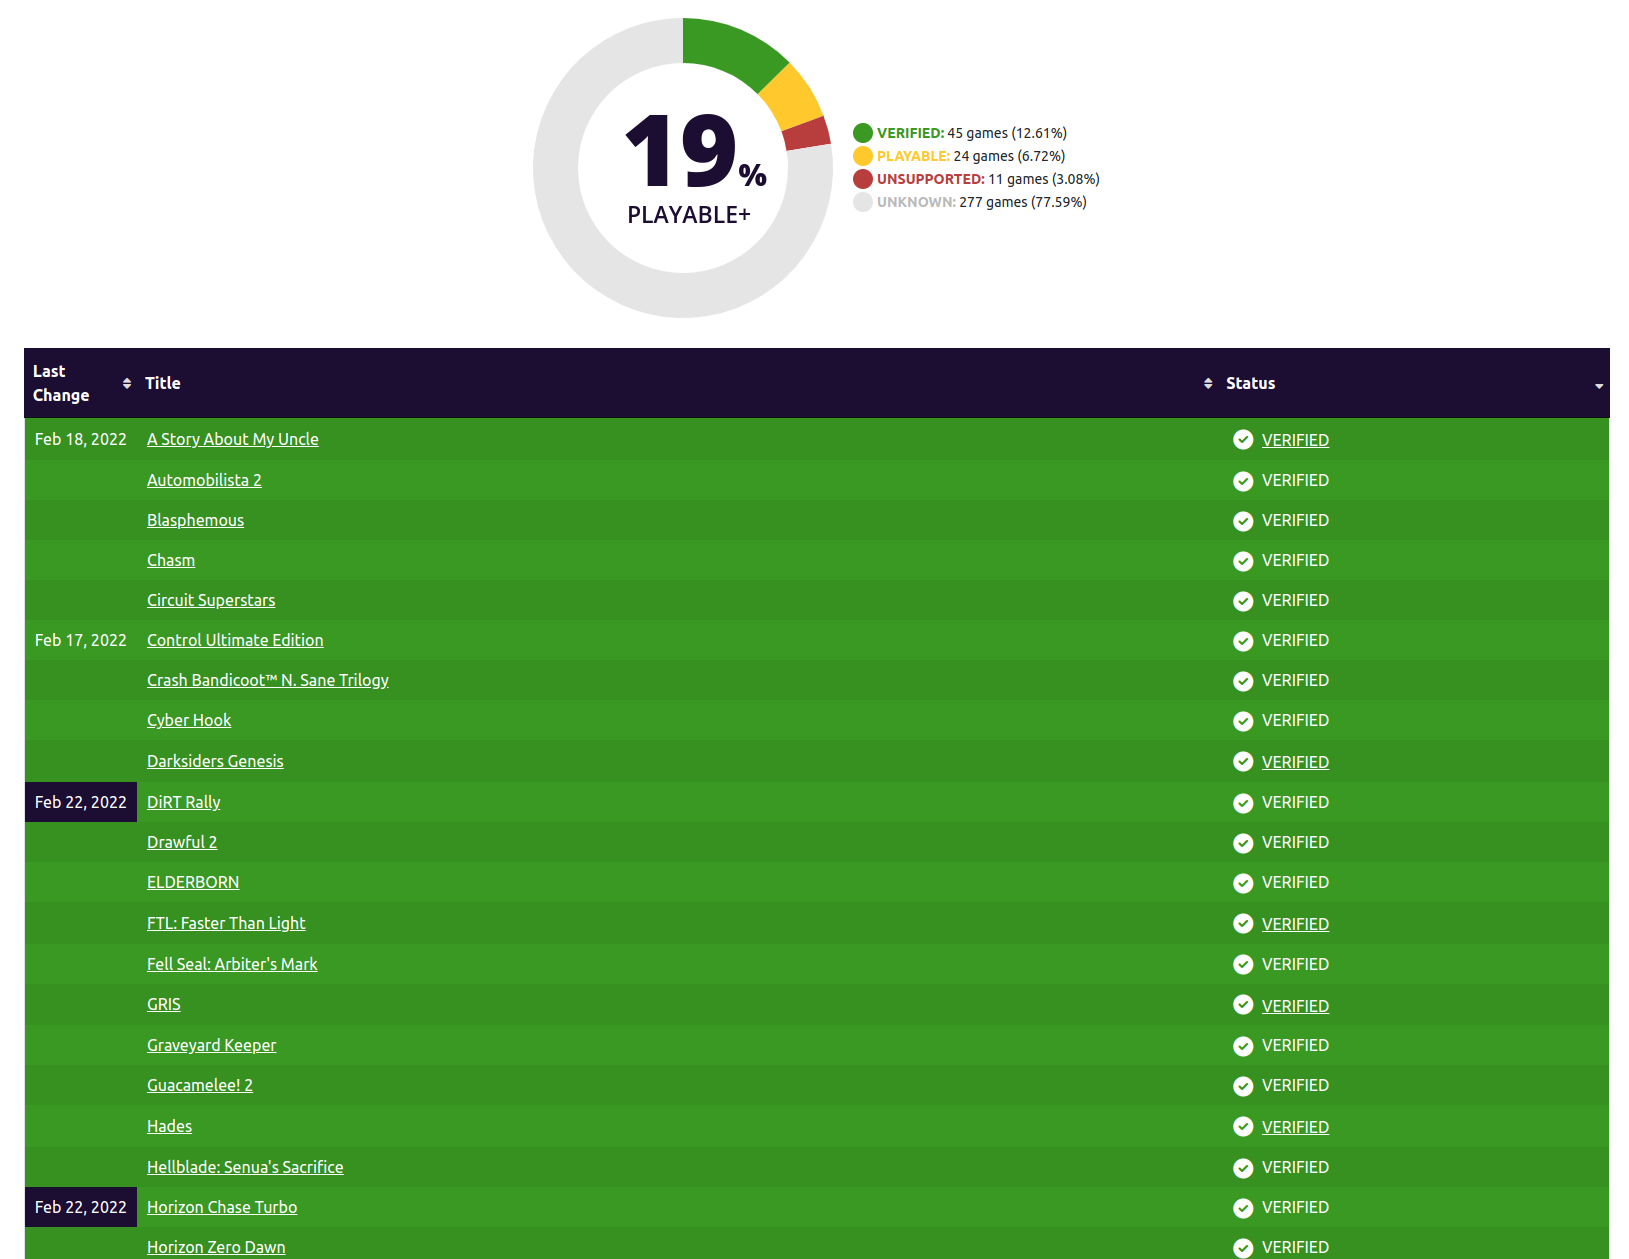
Task: Open A Story About My Uncle link
Action: coord(233,439)
